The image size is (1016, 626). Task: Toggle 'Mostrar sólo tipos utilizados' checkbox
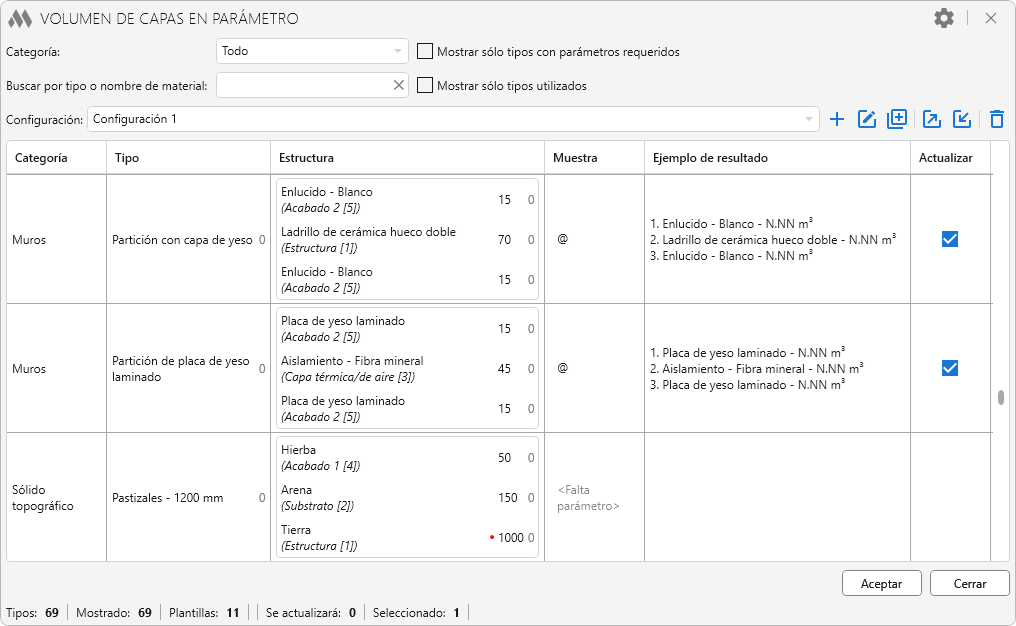click(x=425, y=86)
